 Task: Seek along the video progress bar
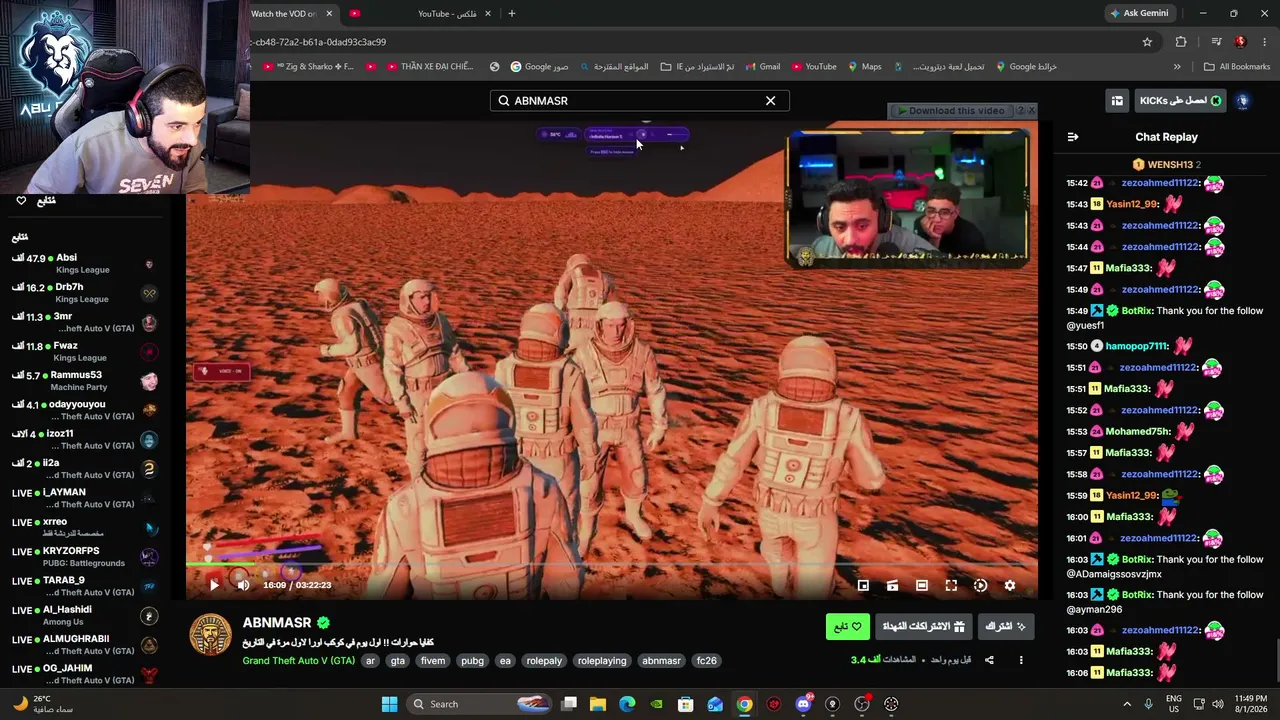612,566
